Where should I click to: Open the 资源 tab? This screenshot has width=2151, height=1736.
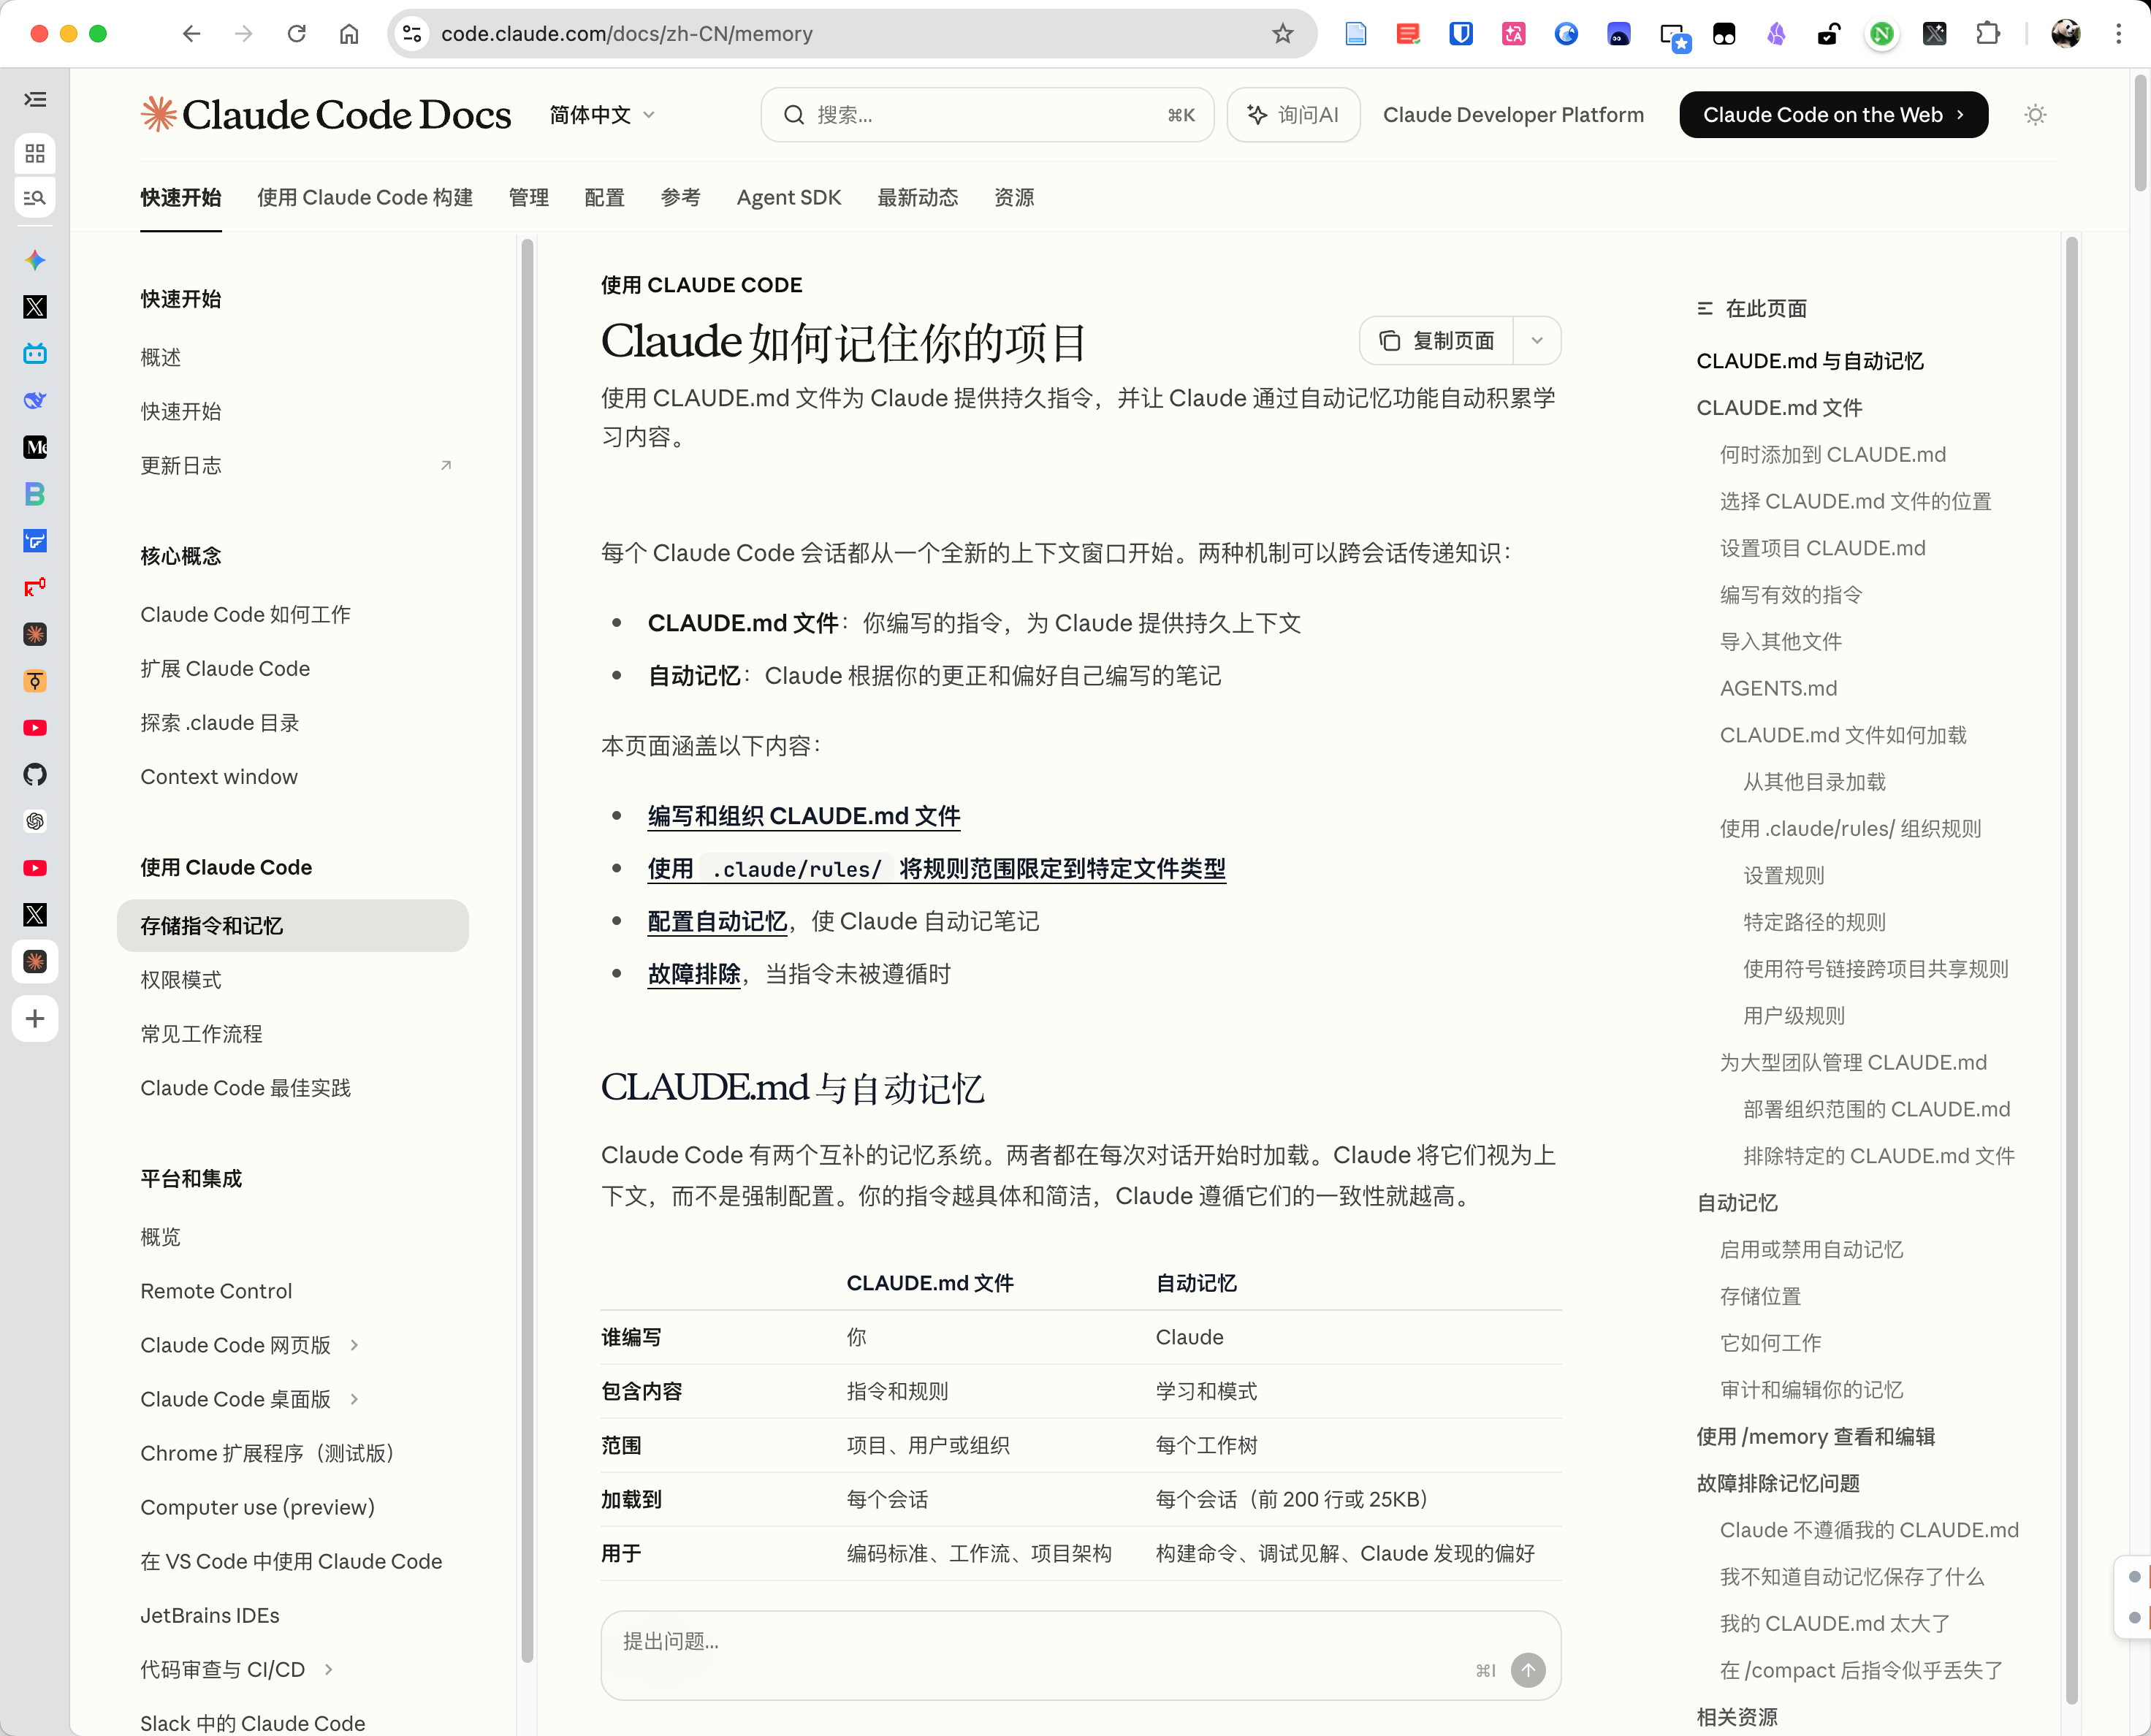coord(1014,198)
